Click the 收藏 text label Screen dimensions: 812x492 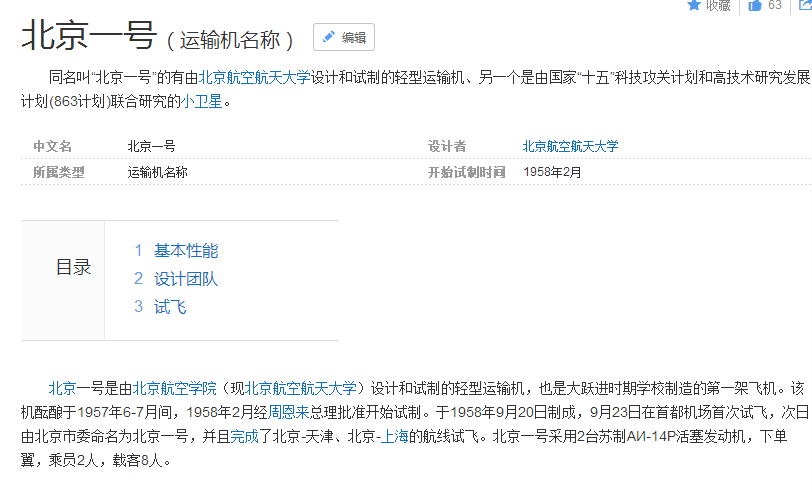[x=718, y=5]
